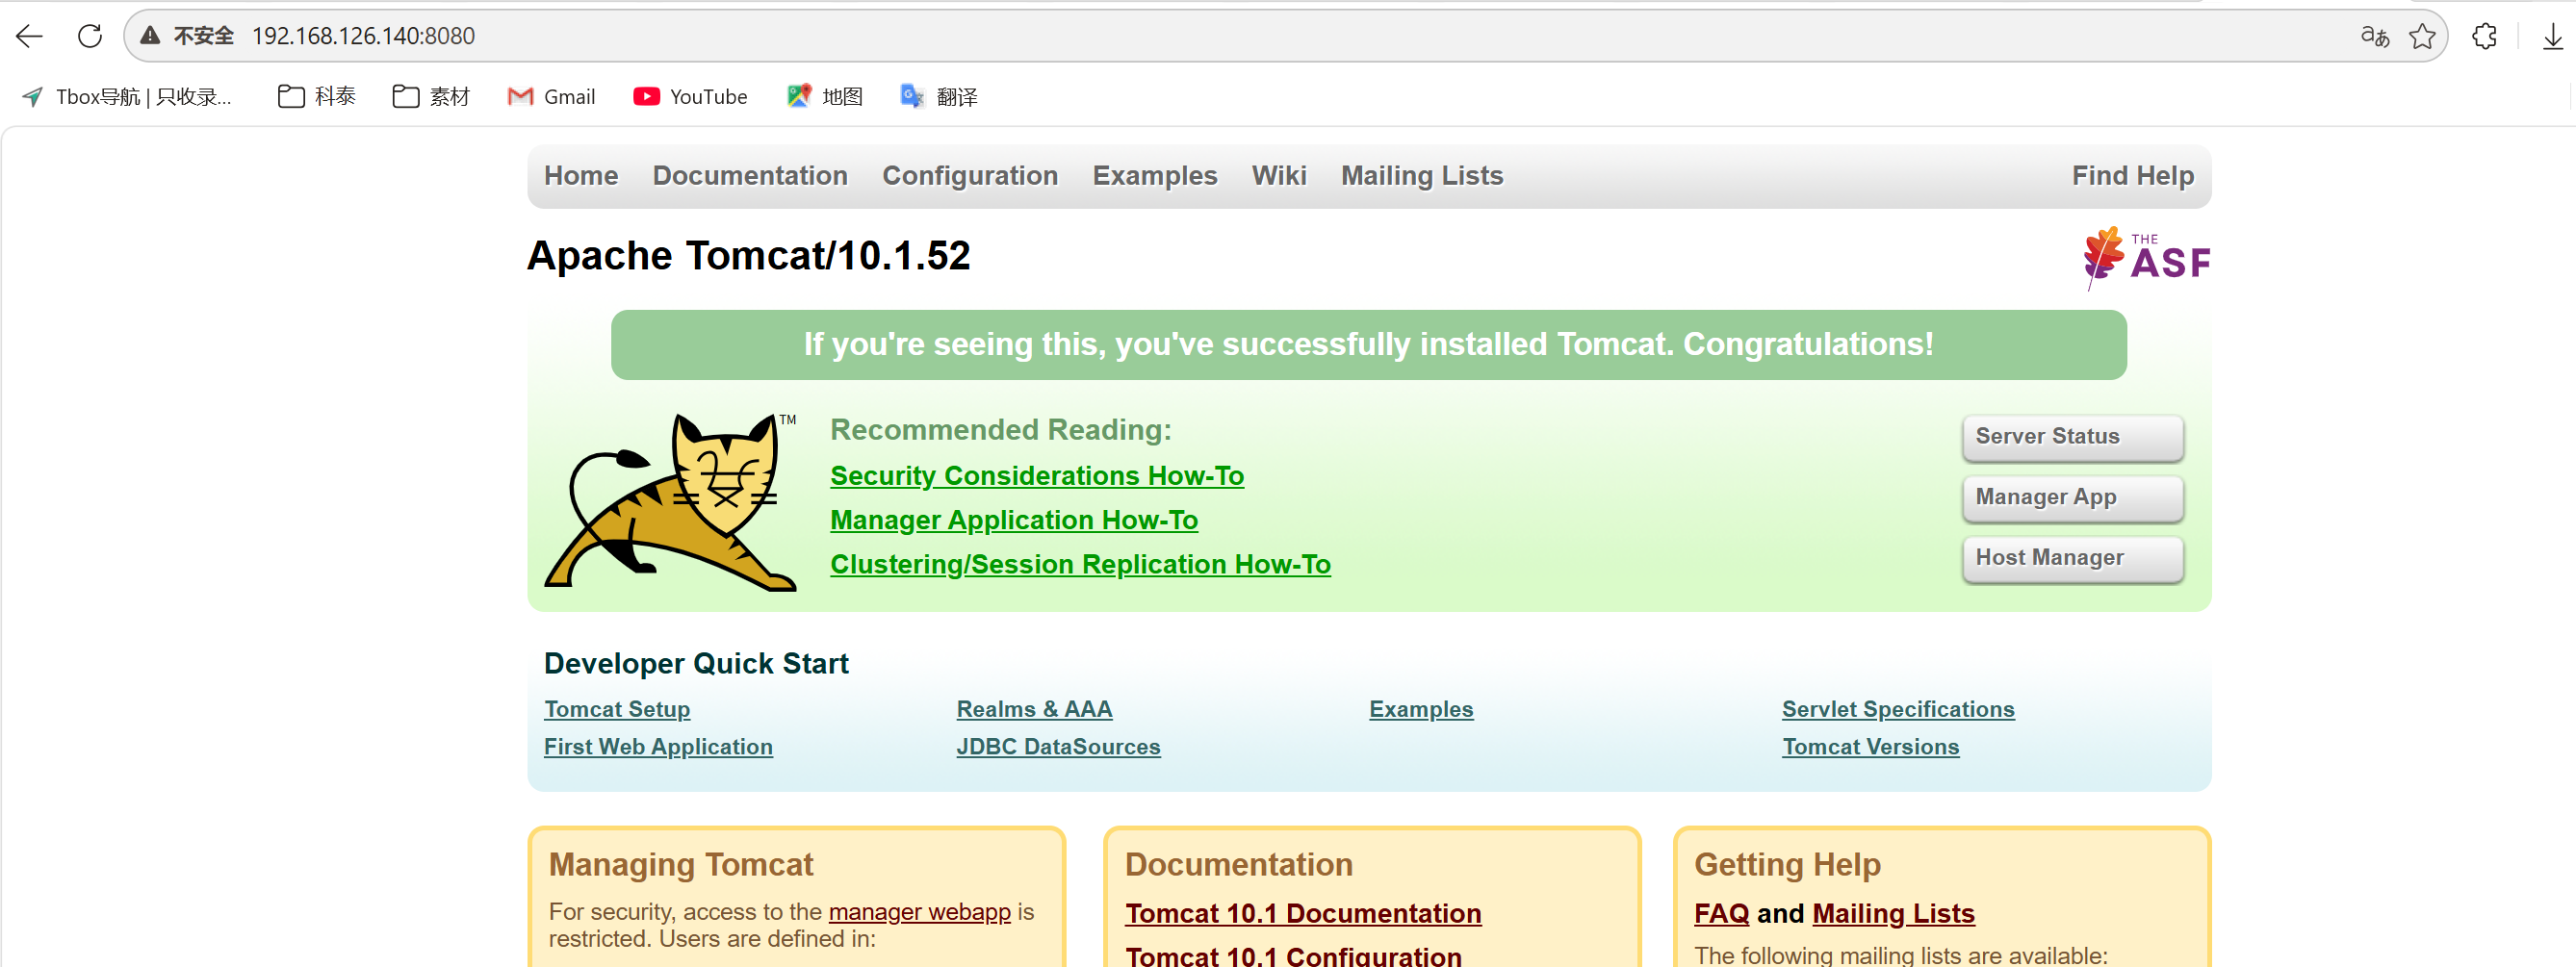This screenshot has width=2576, height=967.
Task: Open Mailing Lists in the top navigation
Action: click(1422, 176)
